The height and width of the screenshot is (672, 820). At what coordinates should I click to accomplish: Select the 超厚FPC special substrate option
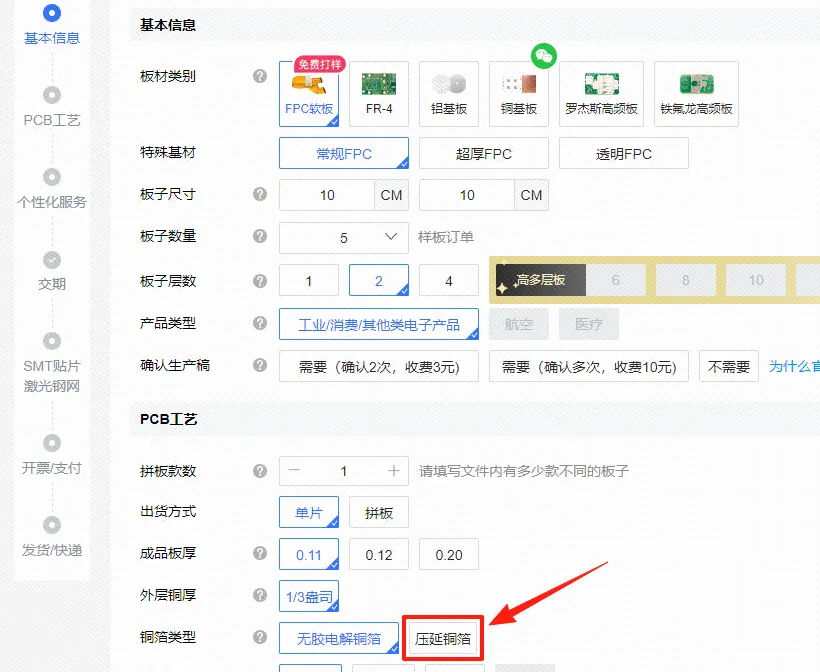(483, 153)
